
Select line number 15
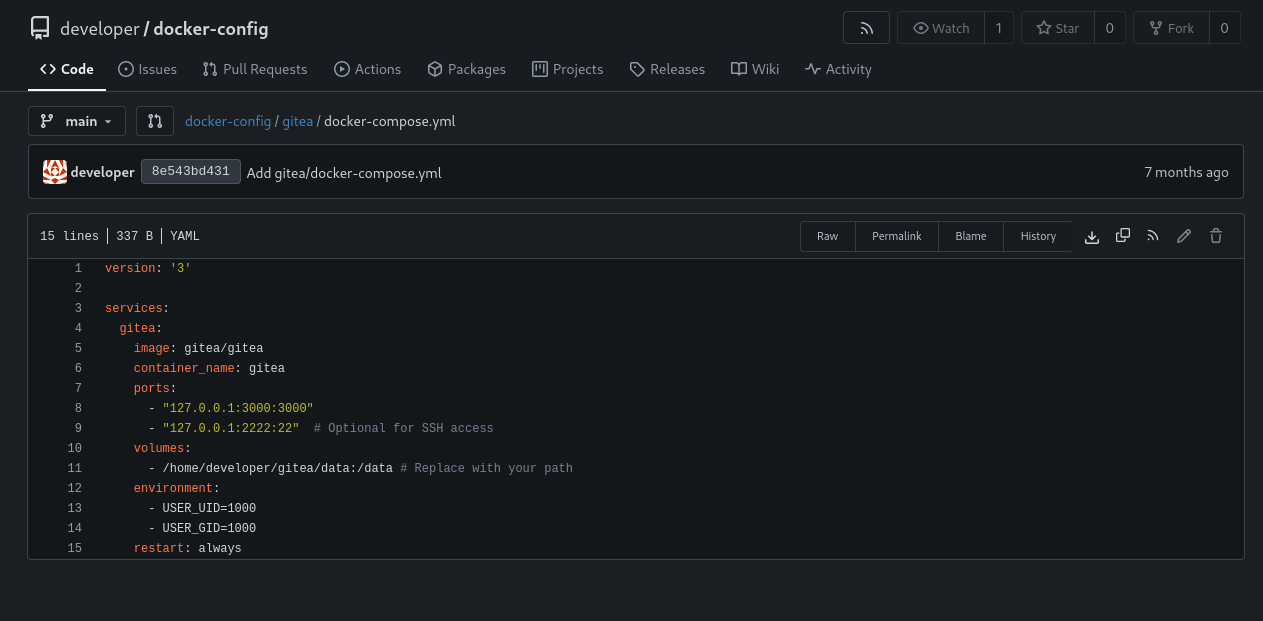[x=75, y=548]
